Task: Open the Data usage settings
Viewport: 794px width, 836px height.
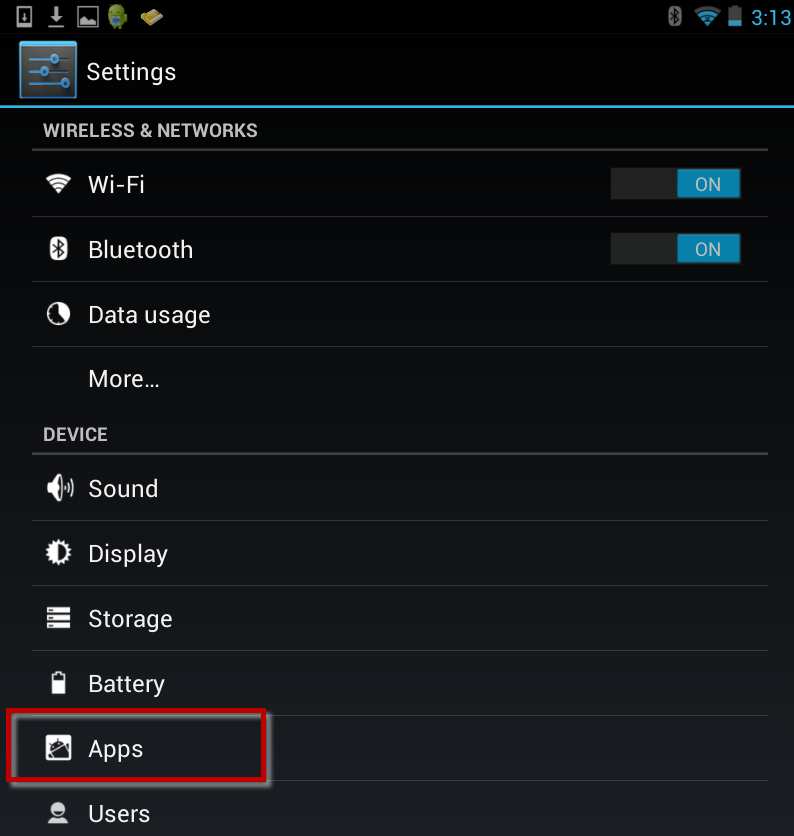Action: coord(149,315)
